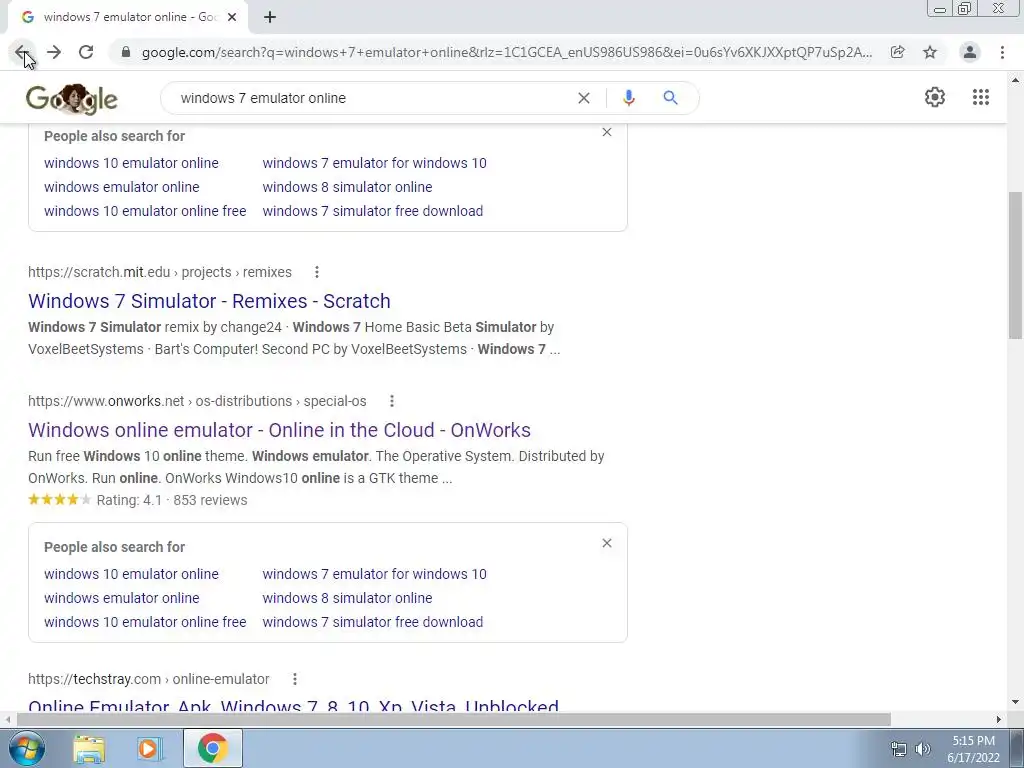Select upper 'windows 10 emulator online' suggestion
The width and height of the screenshot is (1024, 768).
(131, 163)
